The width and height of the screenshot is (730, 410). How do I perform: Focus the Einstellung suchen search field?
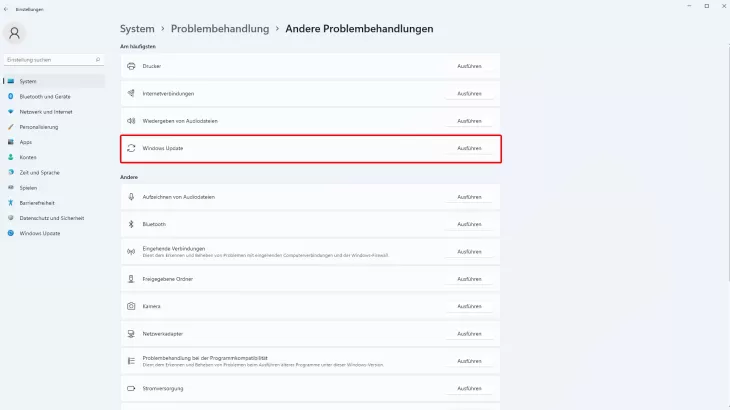point(48,60)
